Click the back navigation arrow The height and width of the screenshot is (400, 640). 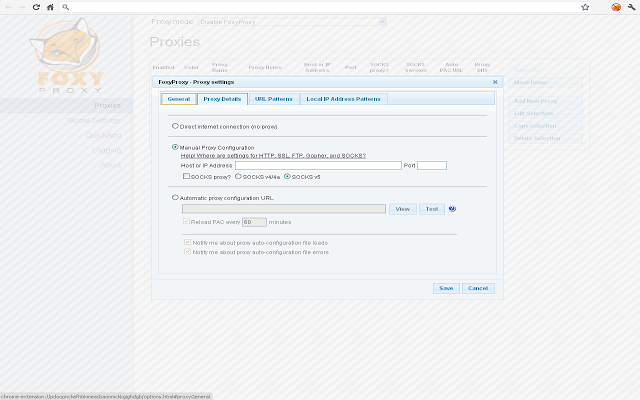tap(8, 7)
